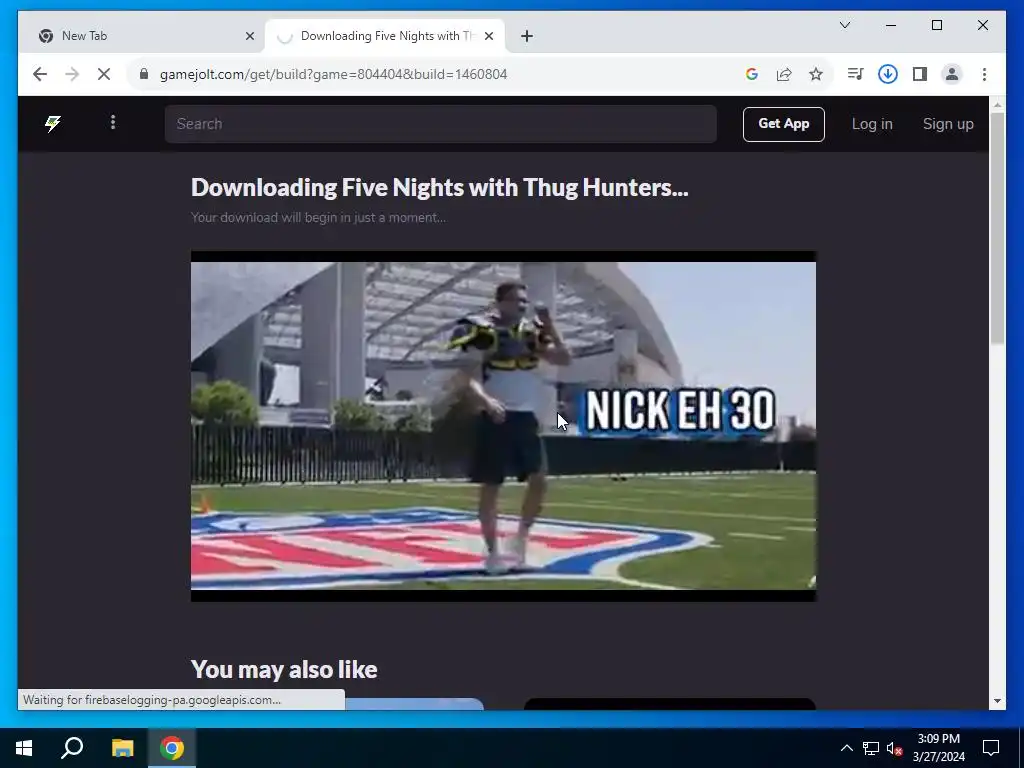
Task: Stop loading the page
Action: pos(104,74)
